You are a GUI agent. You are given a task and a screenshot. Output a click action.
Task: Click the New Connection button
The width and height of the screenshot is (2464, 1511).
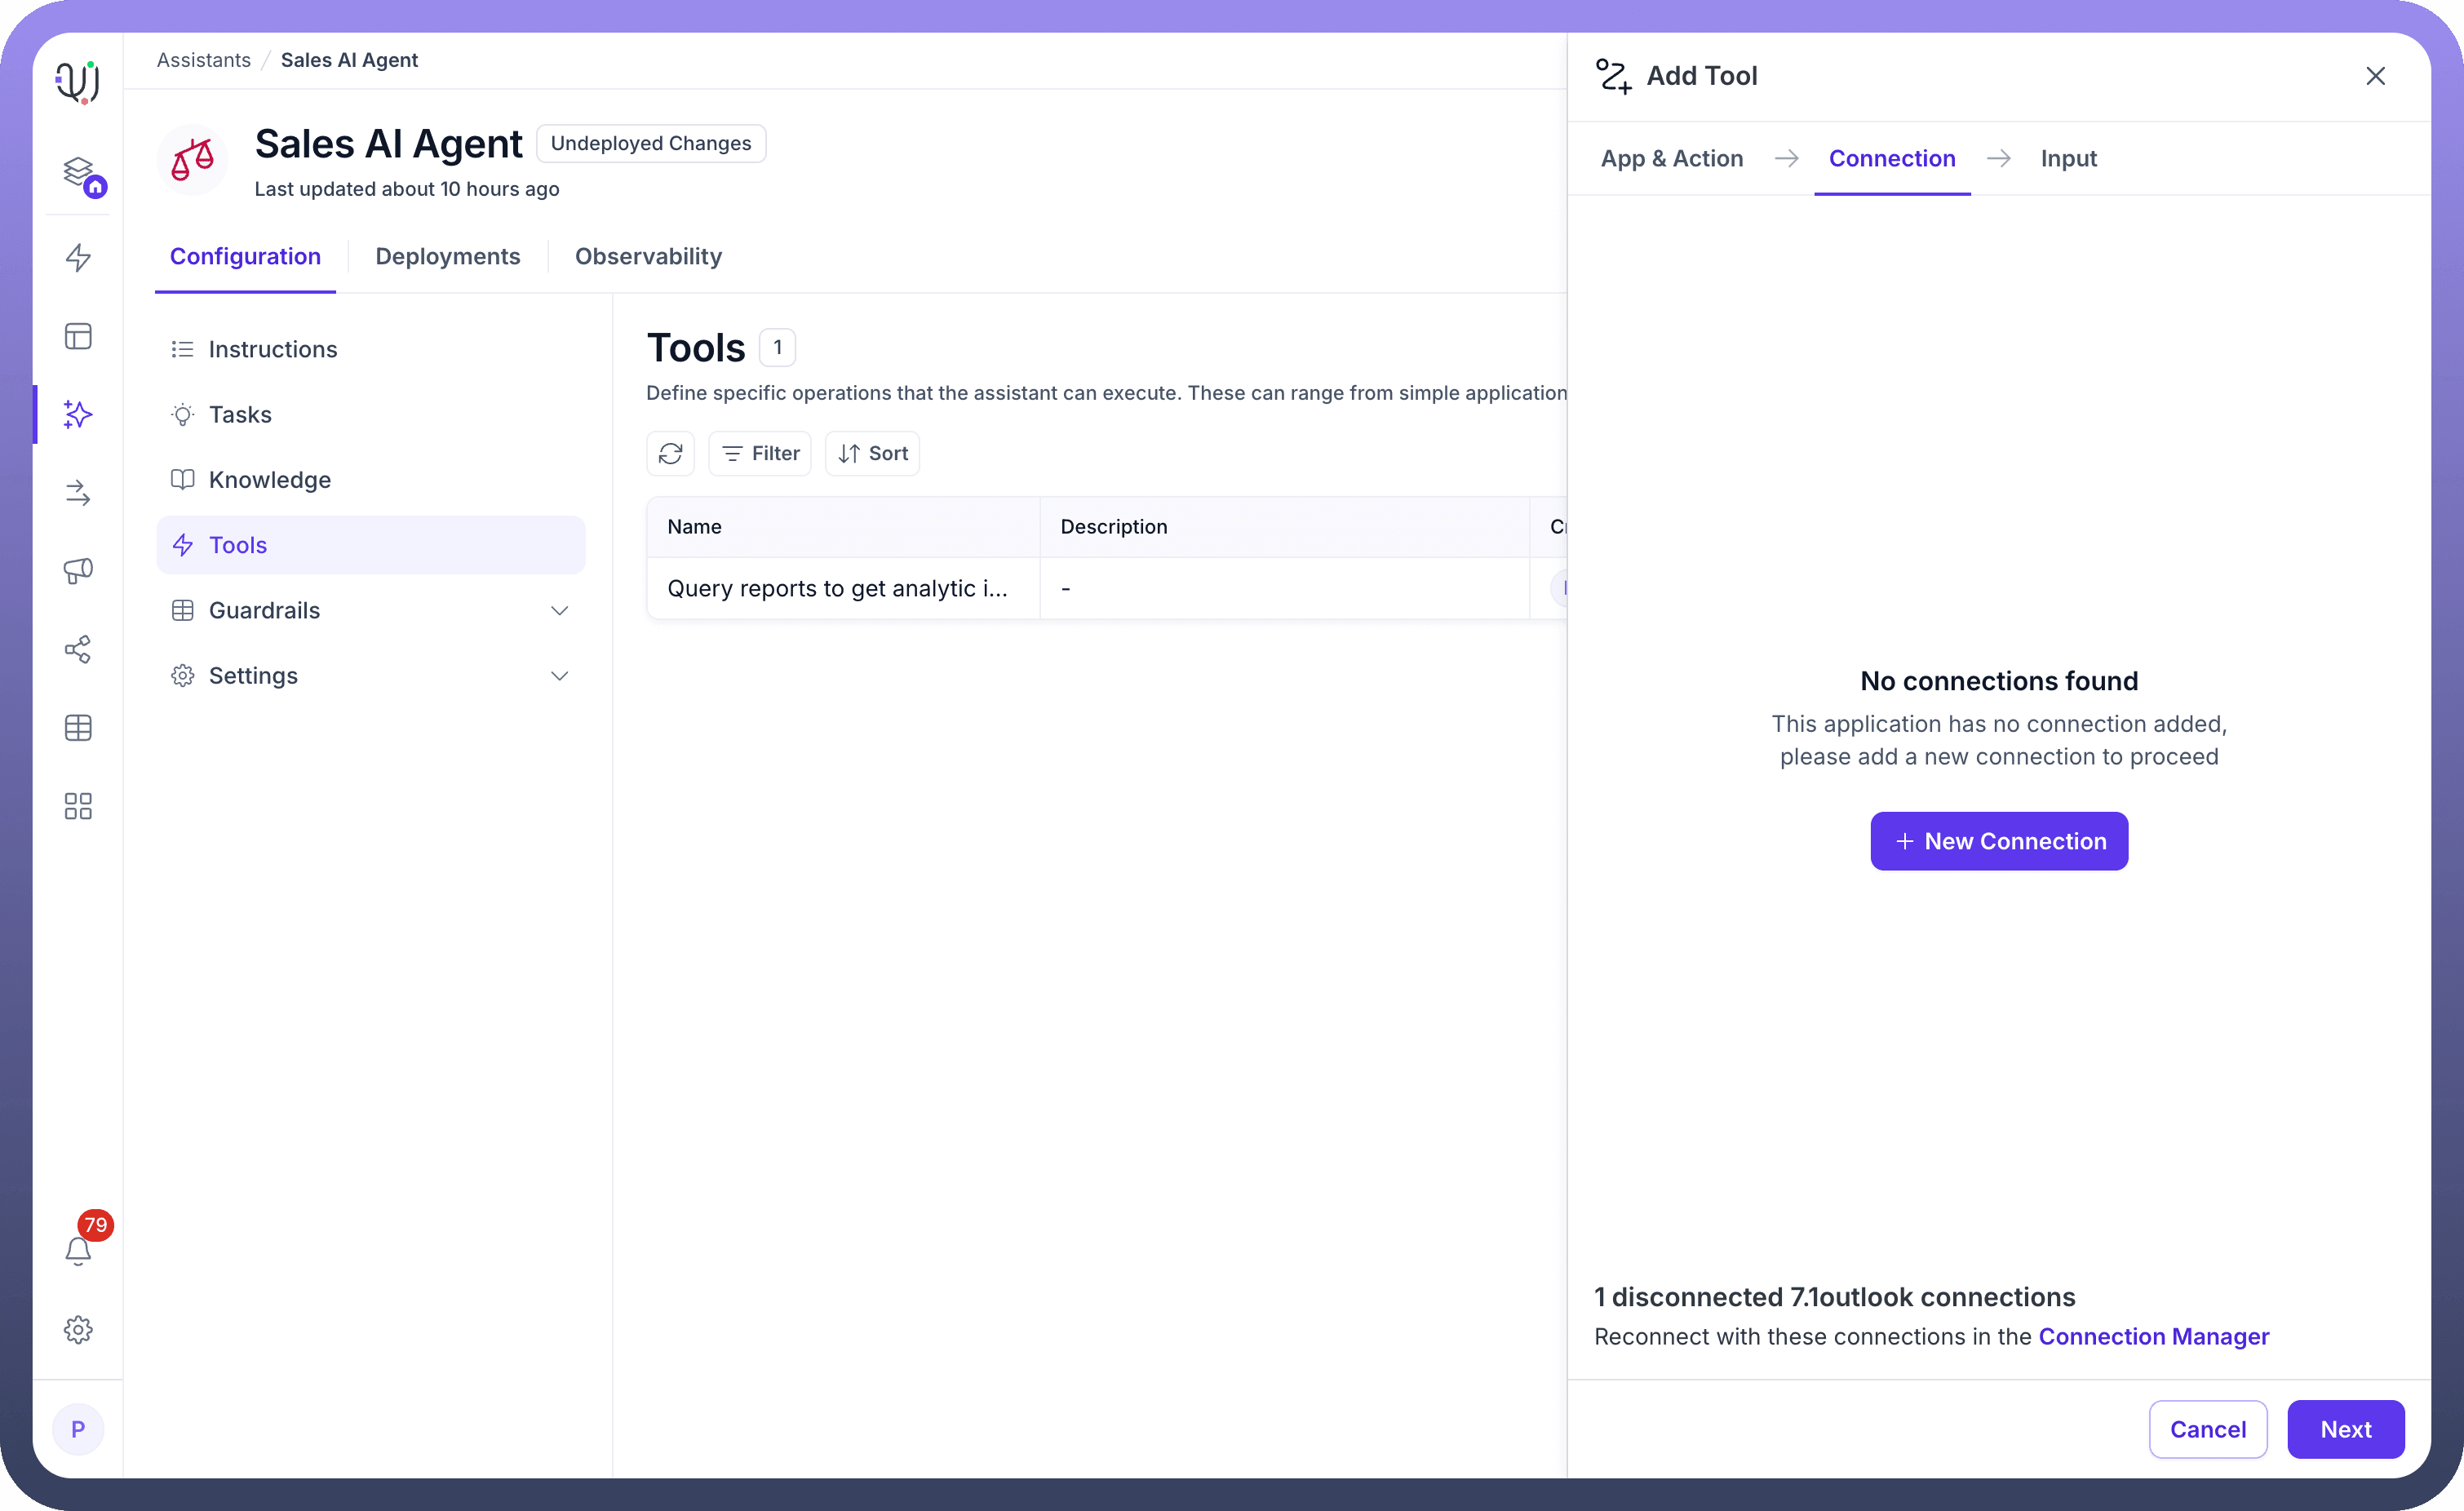pos(1998,841)
